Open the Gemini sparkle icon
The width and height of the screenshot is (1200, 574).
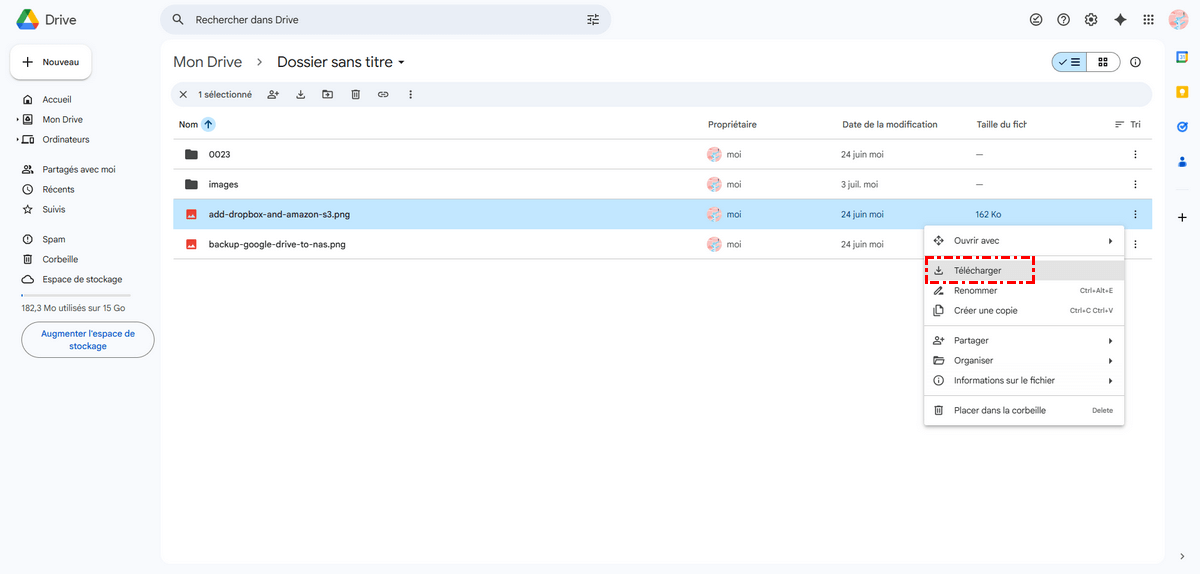tap(1120, 20)
